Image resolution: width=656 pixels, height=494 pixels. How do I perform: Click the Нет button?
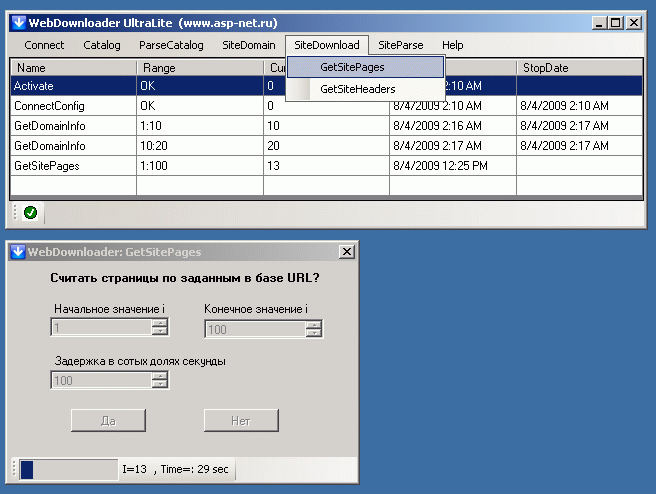241,420
